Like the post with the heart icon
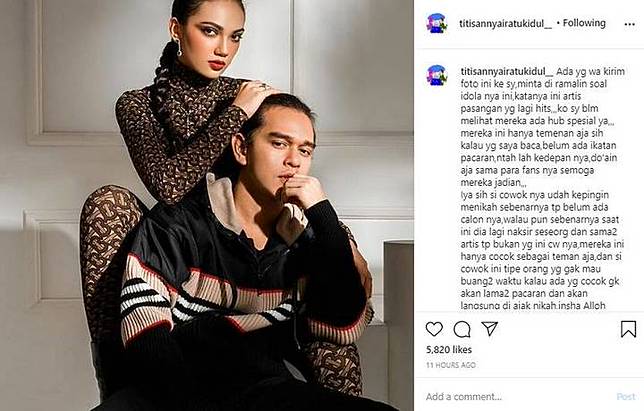The width and height of the screenshot is (644, 411). point(434,329)
